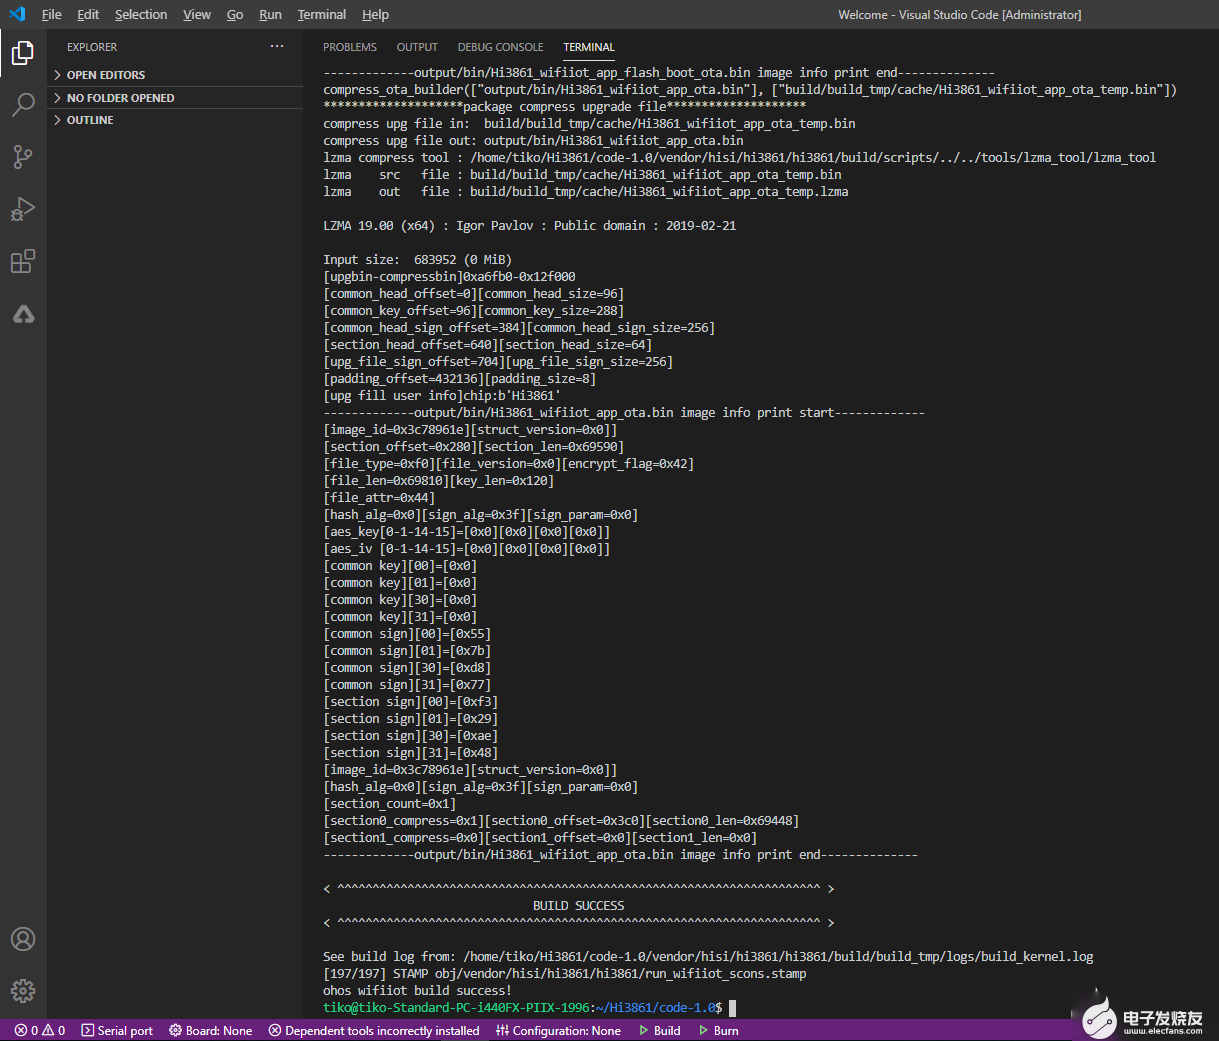Expand the No Folder Opened section

click(x=120, y=98)
